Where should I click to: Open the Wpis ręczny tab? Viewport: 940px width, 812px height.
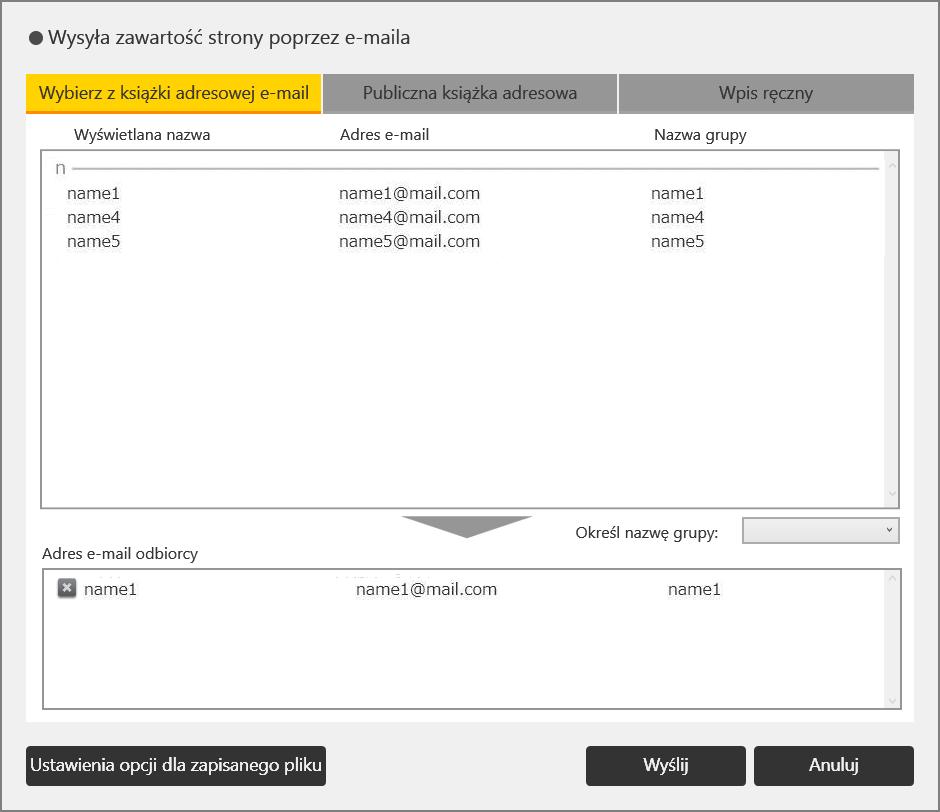point(766,93)
